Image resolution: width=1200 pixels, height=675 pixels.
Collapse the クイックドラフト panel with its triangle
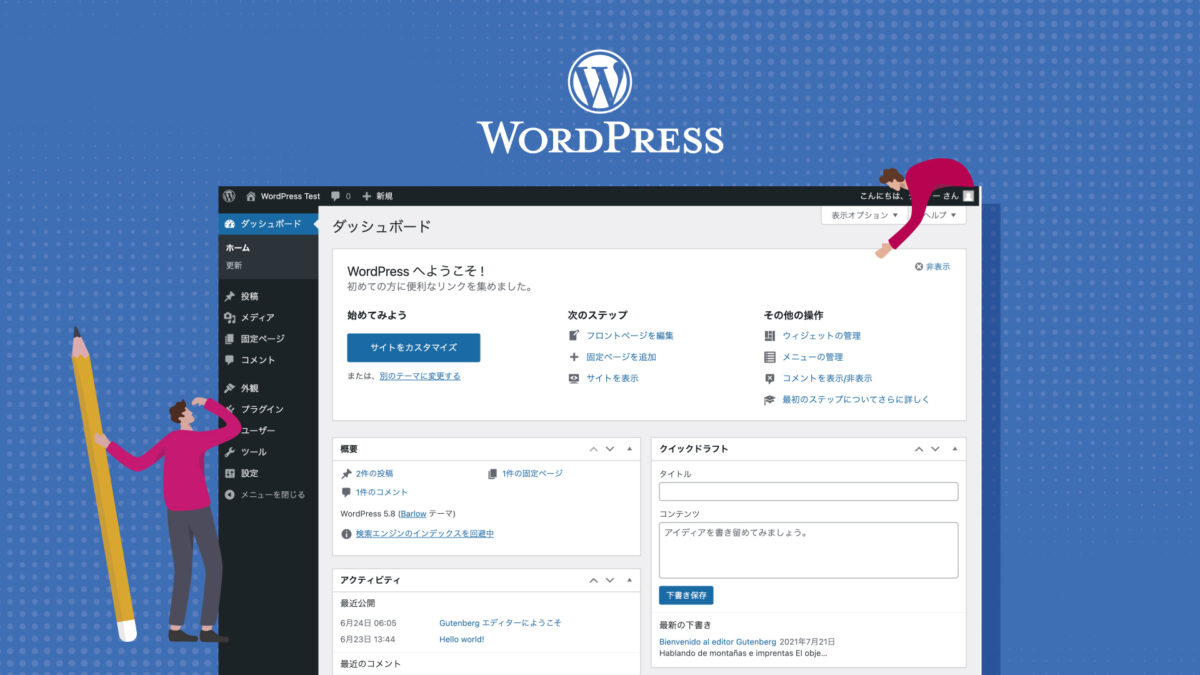click(954, 449)
